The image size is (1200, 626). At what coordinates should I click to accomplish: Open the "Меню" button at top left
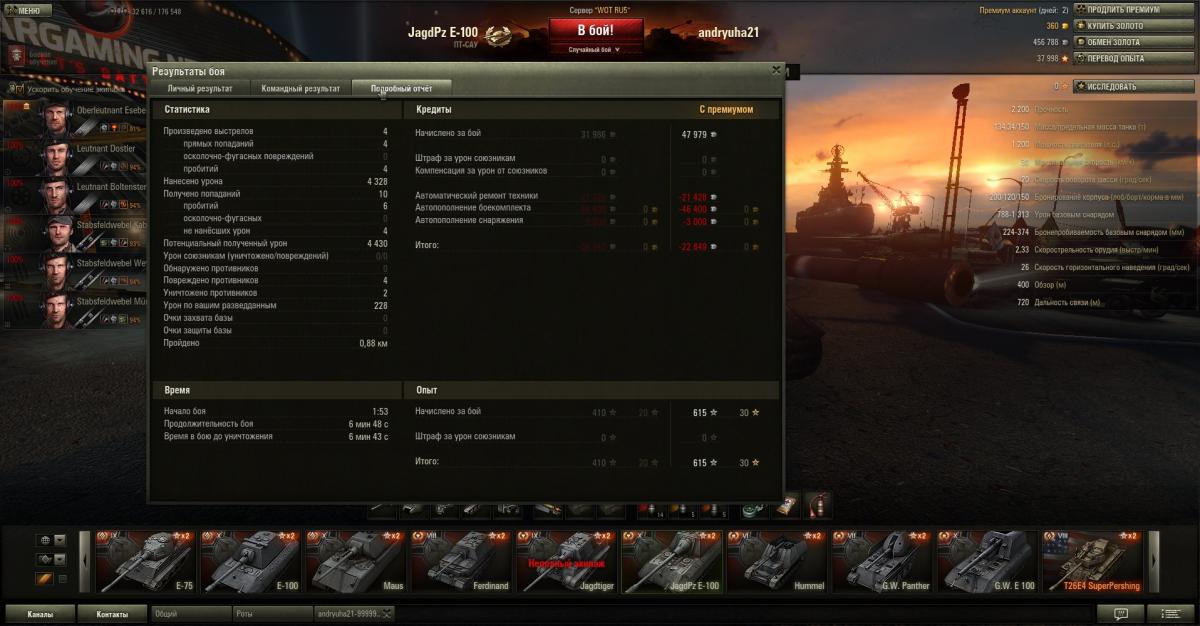coord(27,10)
